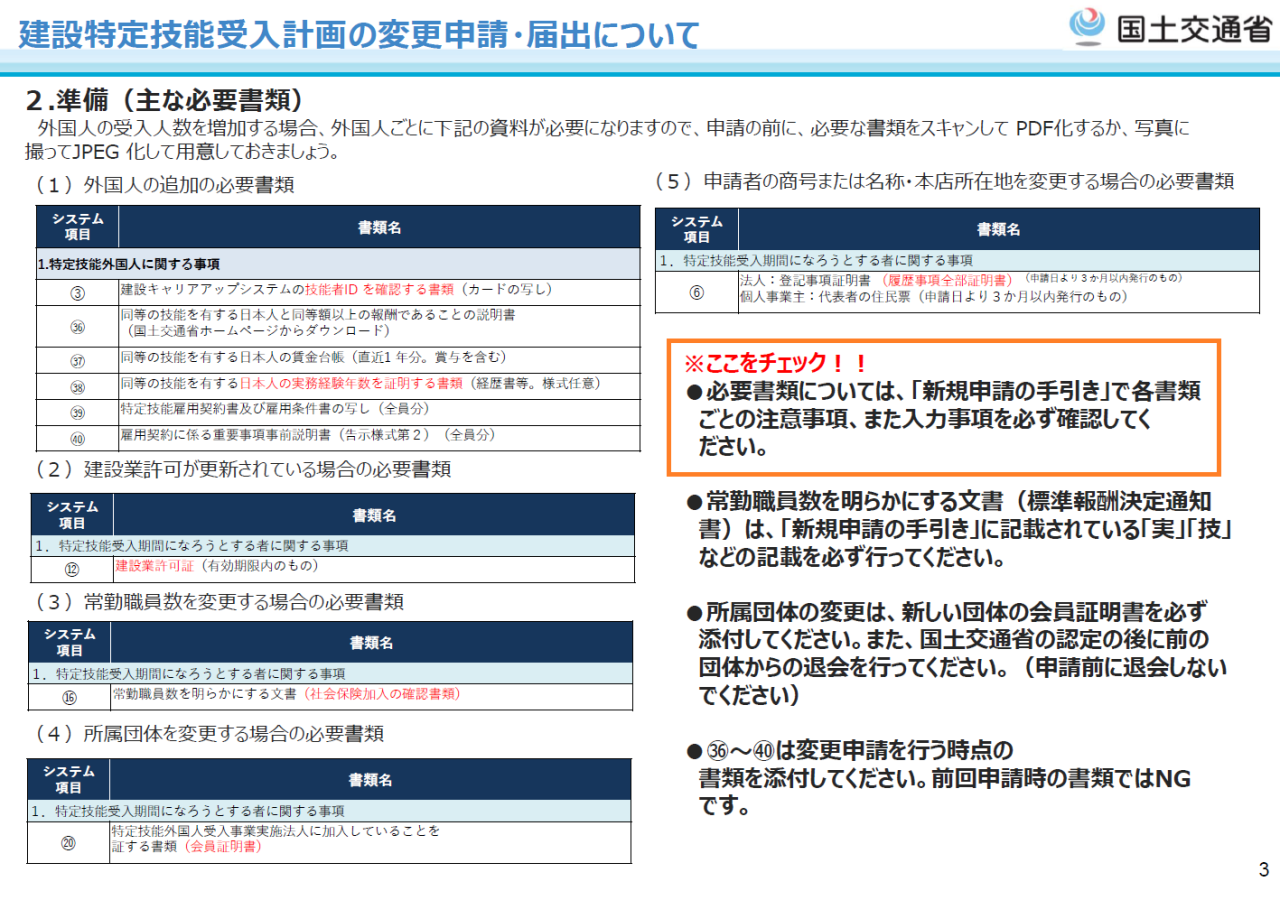Select circled item ㊱ in foreigner table

click(77, 326)
